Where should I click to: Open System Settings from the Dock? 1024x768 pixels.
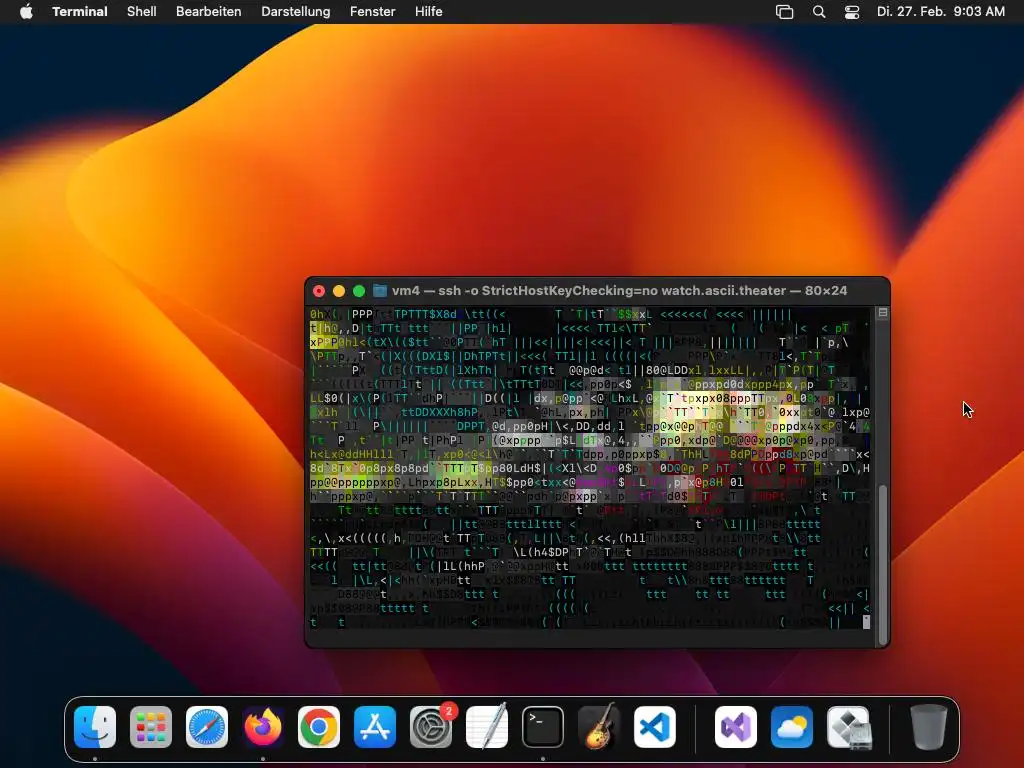coord(431,727)
